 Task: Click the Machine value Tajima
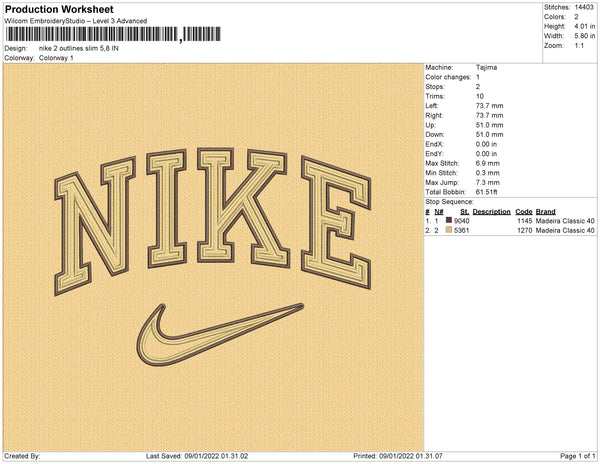(486, 67)
